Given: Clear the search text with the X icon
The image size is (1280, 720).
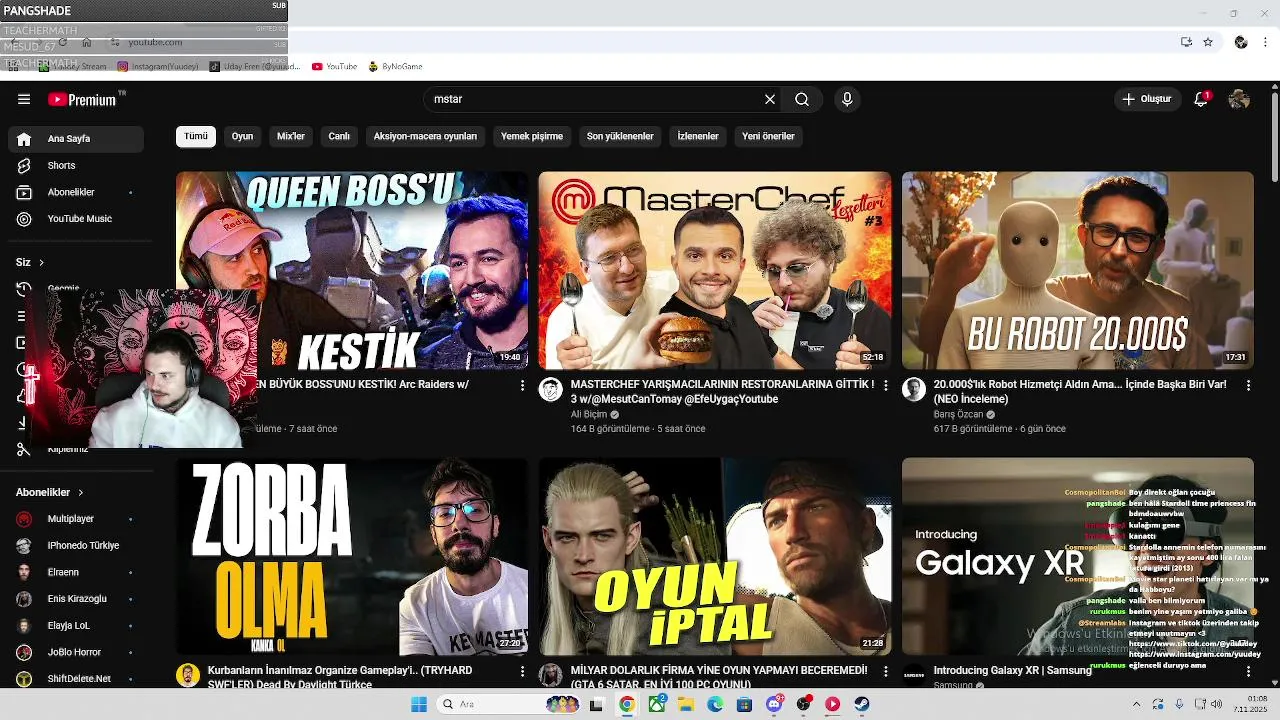Looking at the screenshot, I should click(770, 99).
